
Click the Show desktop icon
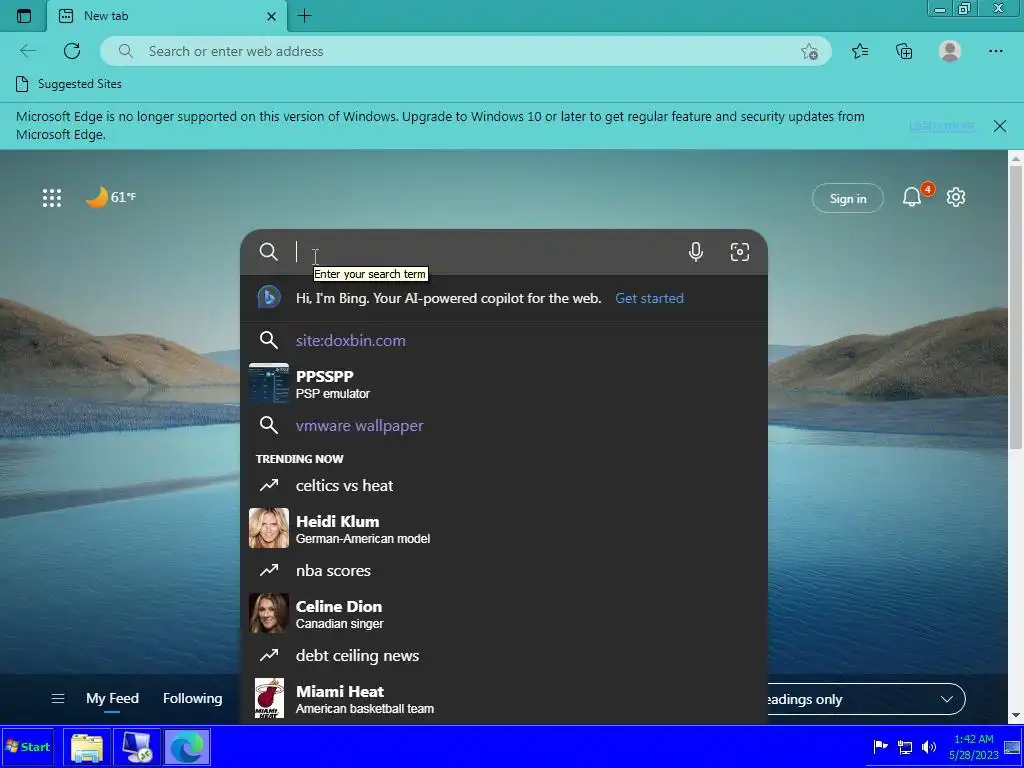coord(1012,747)
